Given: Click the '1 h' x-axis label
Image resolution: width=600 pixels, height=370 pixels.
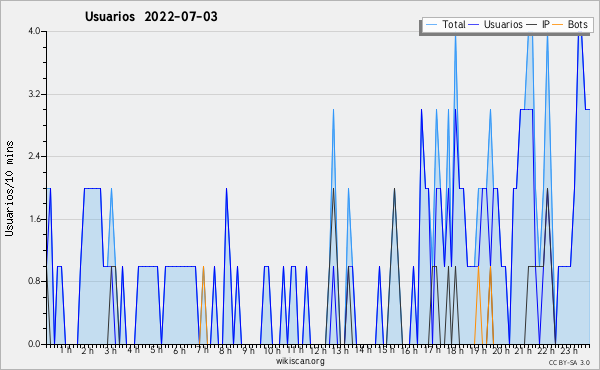Looking at the screenshot, I should (x=65, y=350).
